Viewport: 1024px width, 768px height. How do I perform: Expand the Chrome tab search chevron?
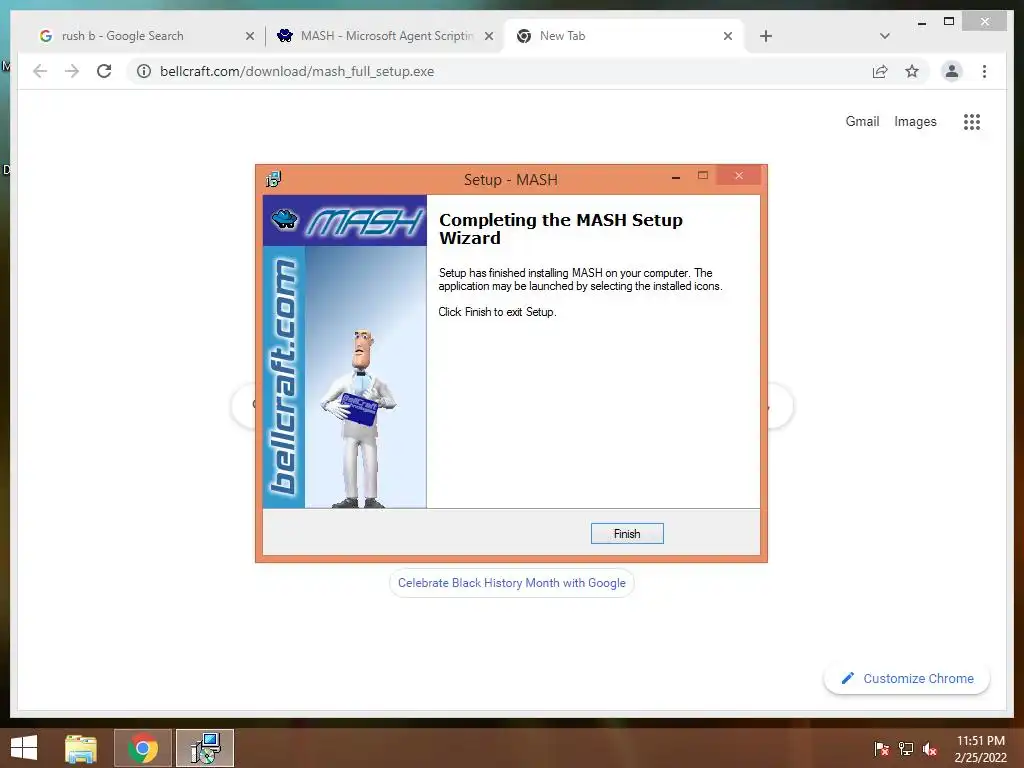[884, 36]
